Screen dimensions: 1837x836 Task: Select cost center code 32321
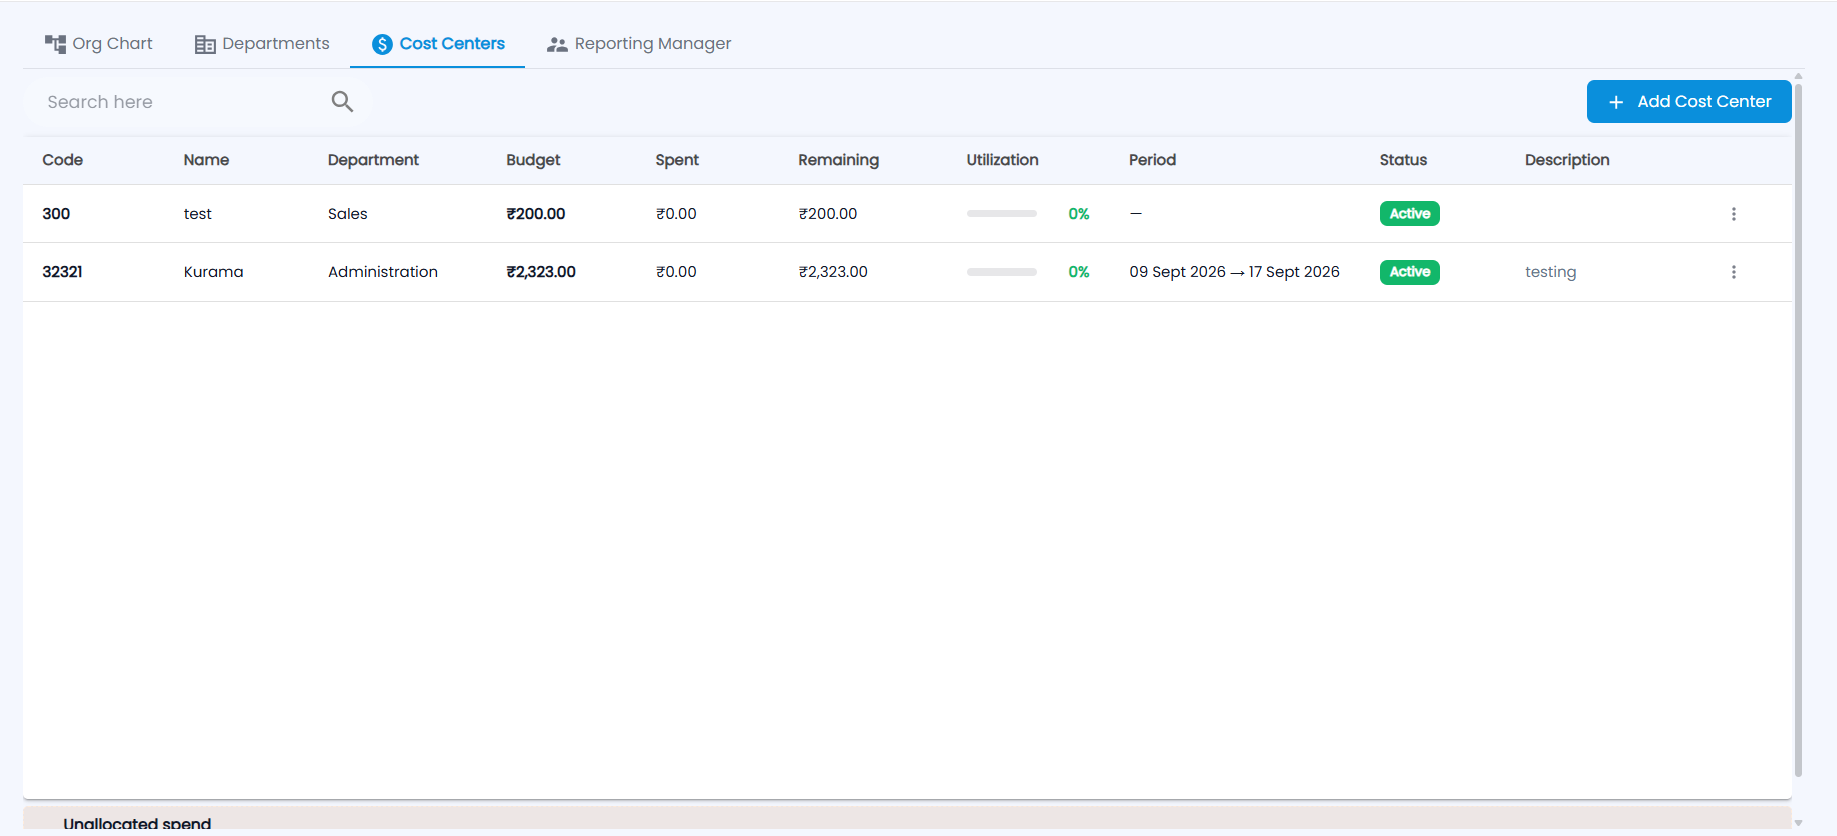pos(62,272)
